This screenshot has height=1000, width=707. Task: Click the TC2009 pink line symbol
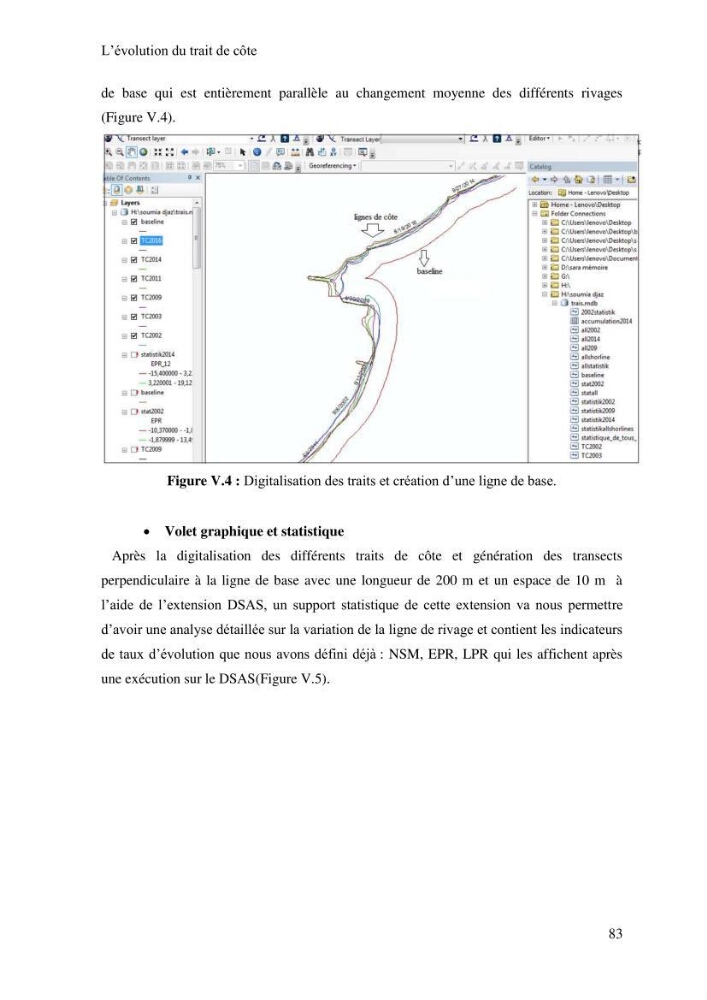pyautogui.click(x=143, y=307)
